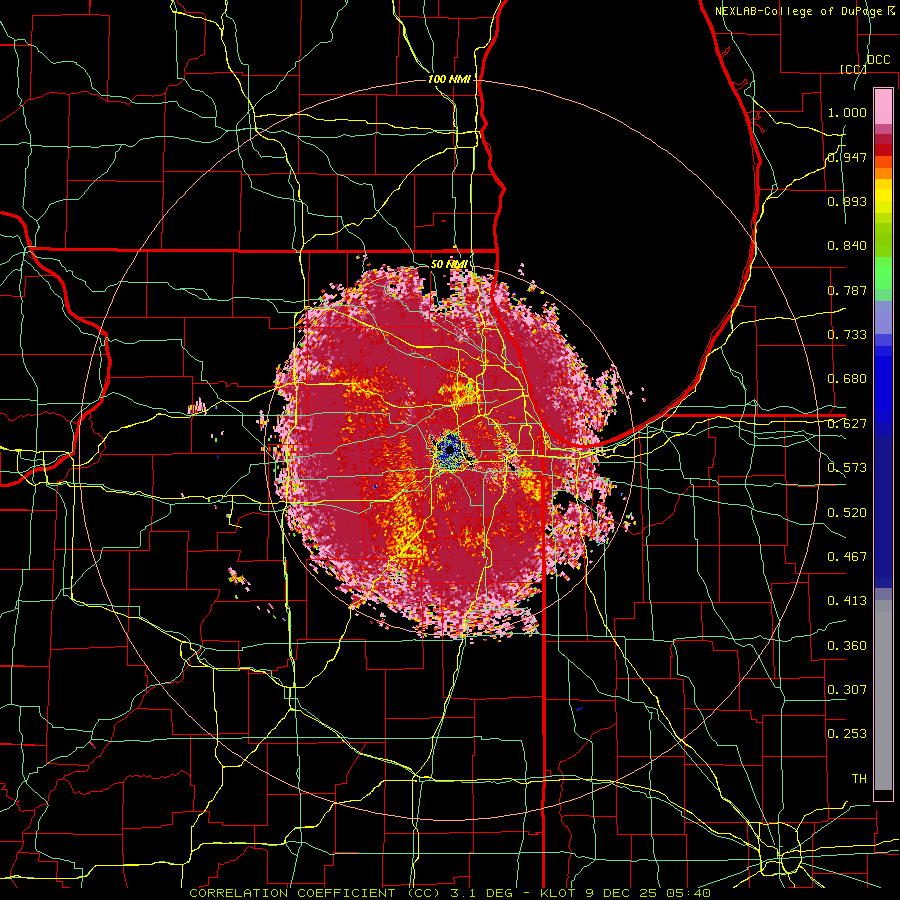Click the 100 NMI range ring label
The height and width of the screenshot is (900, 900).
coord(449,79)
